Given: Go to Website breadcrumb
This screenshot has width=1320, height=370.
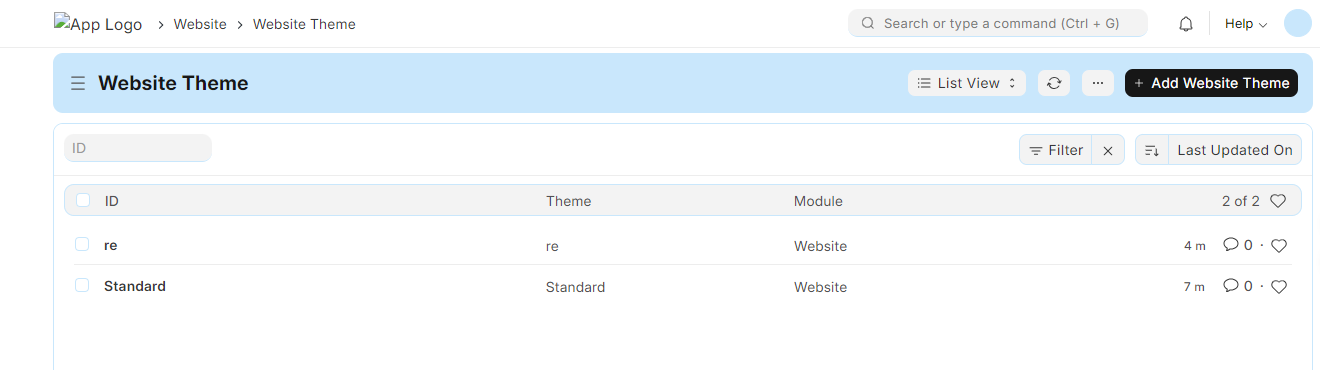Looking at the screenshot, I should click(x=200, y=24).
